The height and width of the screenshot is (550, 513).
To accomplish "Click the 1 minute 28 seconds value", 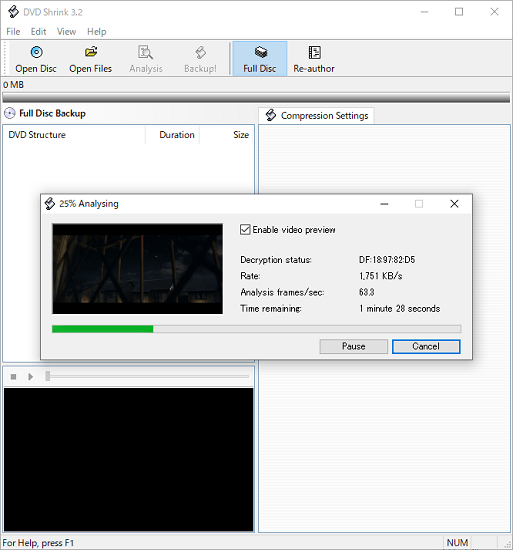I will click(399, 309).
